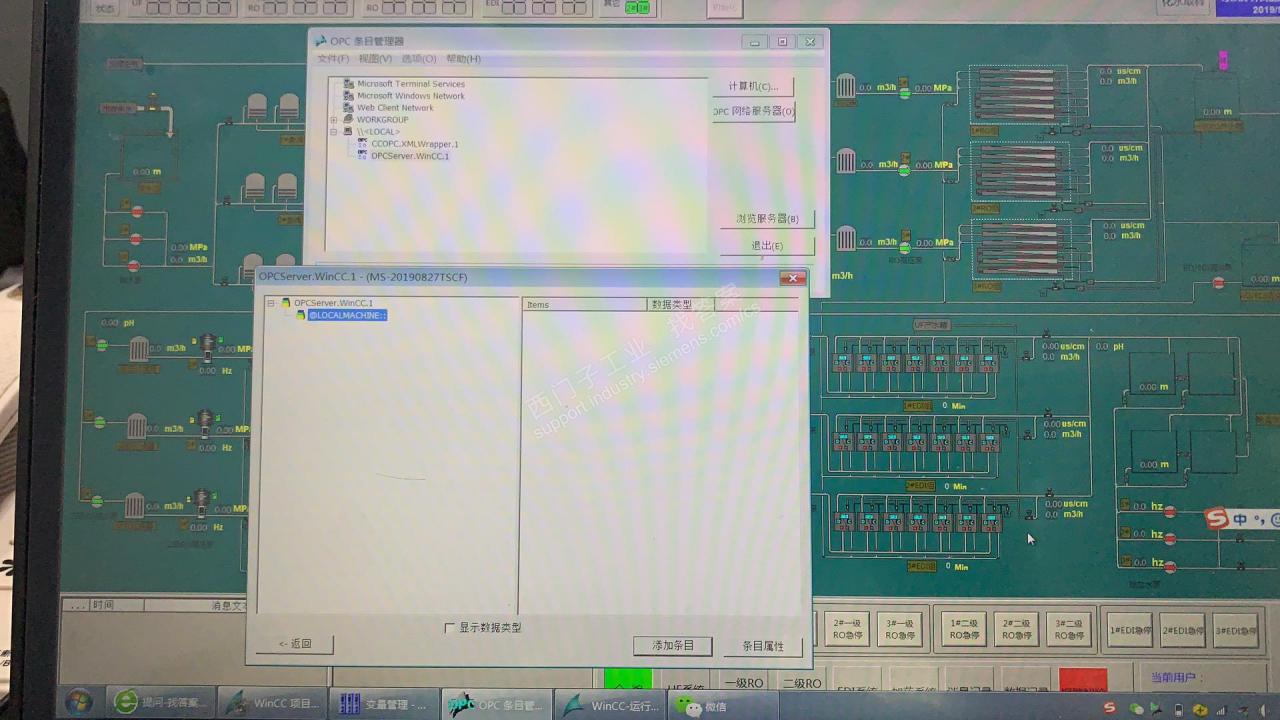
Task: Select the OPCServer.WinCC.1 root node icon
Action: tap(286, 303)
